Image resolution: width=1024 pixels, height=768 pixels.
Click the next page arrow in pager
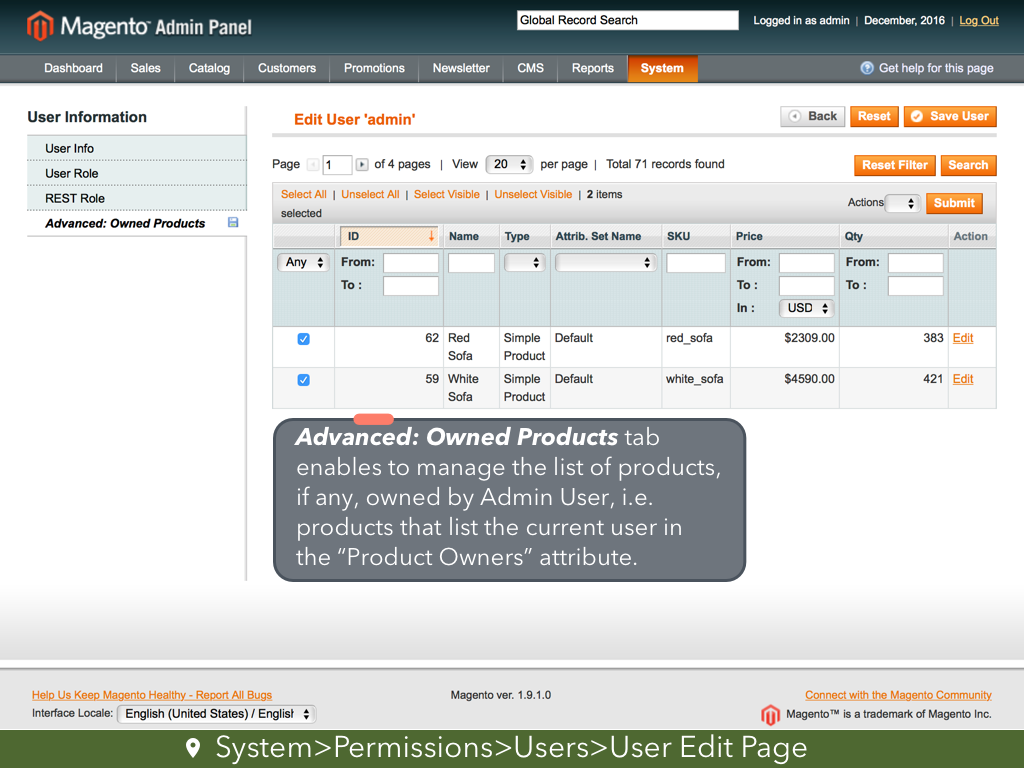(x=362, y=165)
